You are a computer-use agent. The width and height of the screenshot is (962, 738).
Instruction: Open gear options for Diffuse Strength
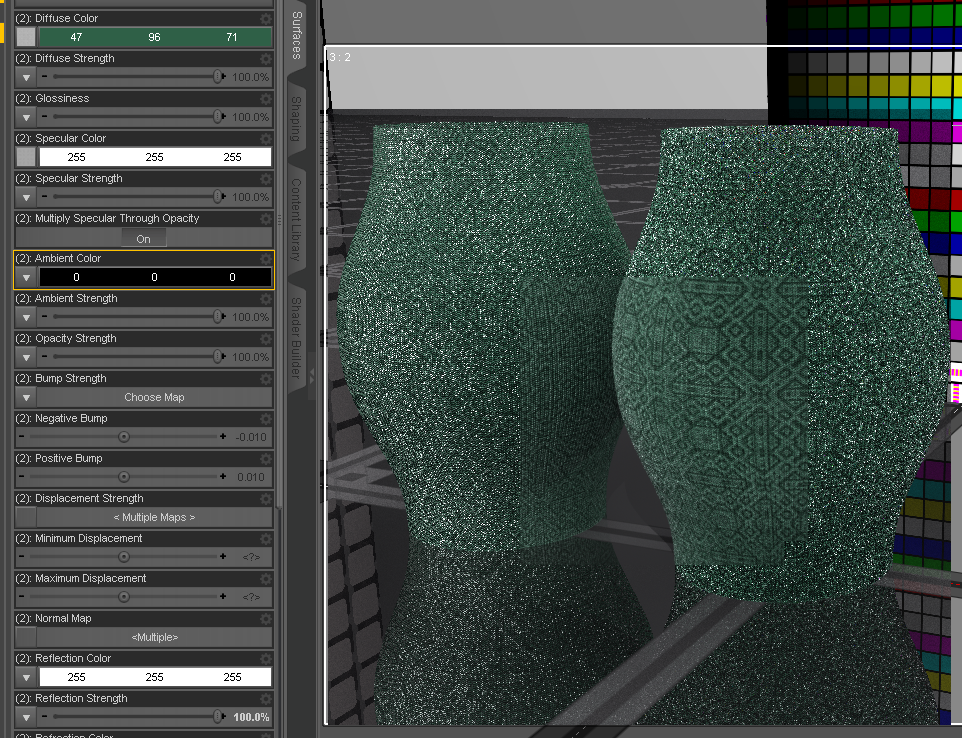click(266, 58)
